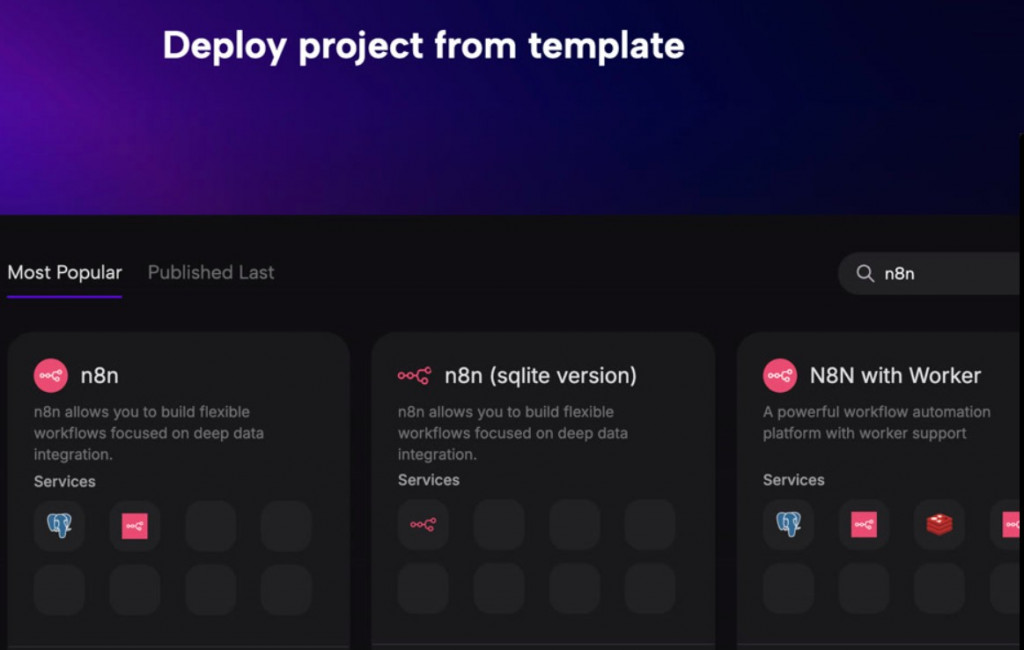Select the Redis service icon in Worker card
This screenshot has width=1024, height=650.
click(x=939, y=524)
